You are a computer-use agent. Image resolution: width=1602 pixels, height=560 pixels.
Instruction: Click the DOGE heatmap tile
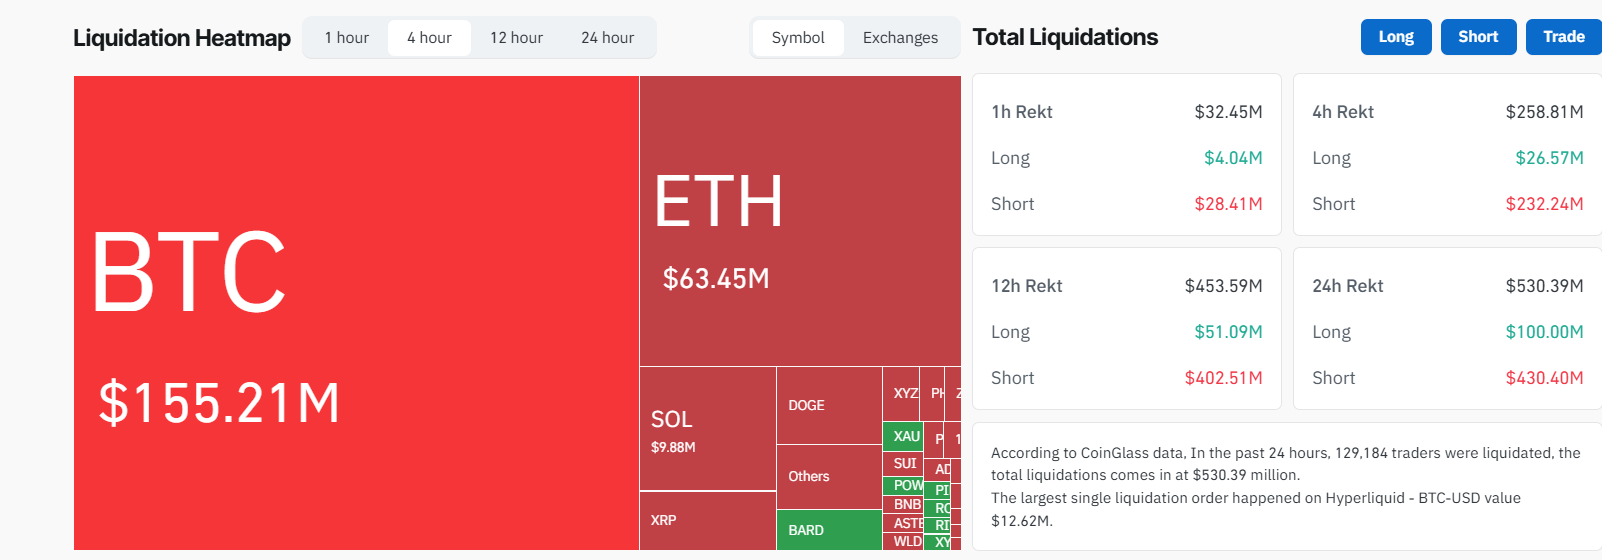click(829, 405)
